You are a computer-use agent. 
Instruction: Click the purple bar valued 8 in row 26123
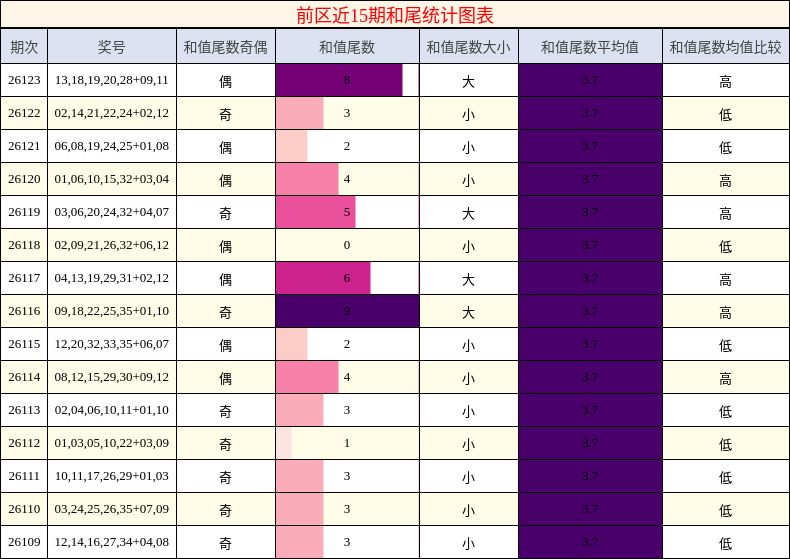(x=339, y=80)
